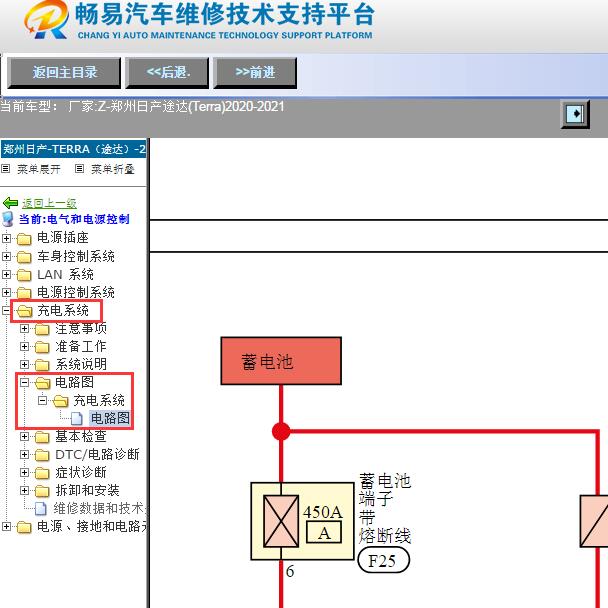Select the 电路图 leaf document item
This screenshot has width=608, height=608.
point(110,418)
